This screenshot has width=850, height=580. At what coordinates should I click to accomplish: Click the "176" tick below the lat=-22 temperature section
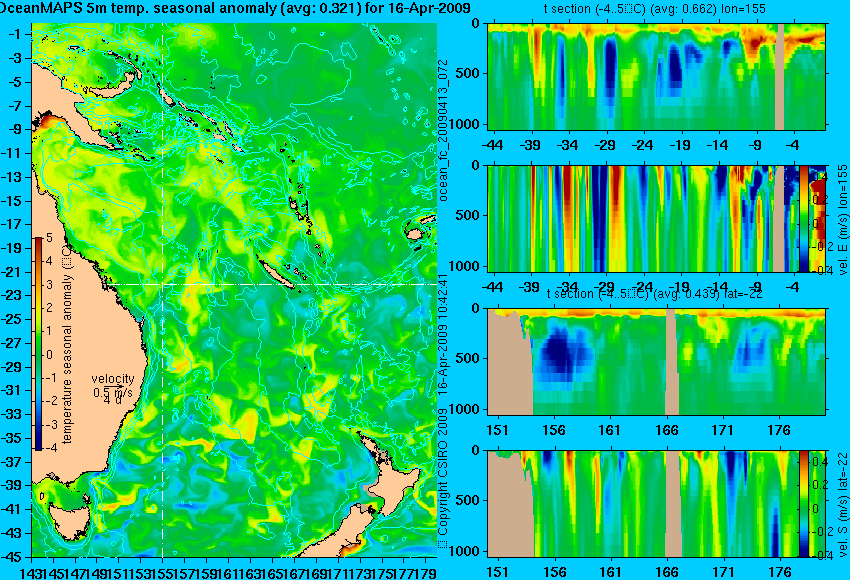[x=779, y=430]
